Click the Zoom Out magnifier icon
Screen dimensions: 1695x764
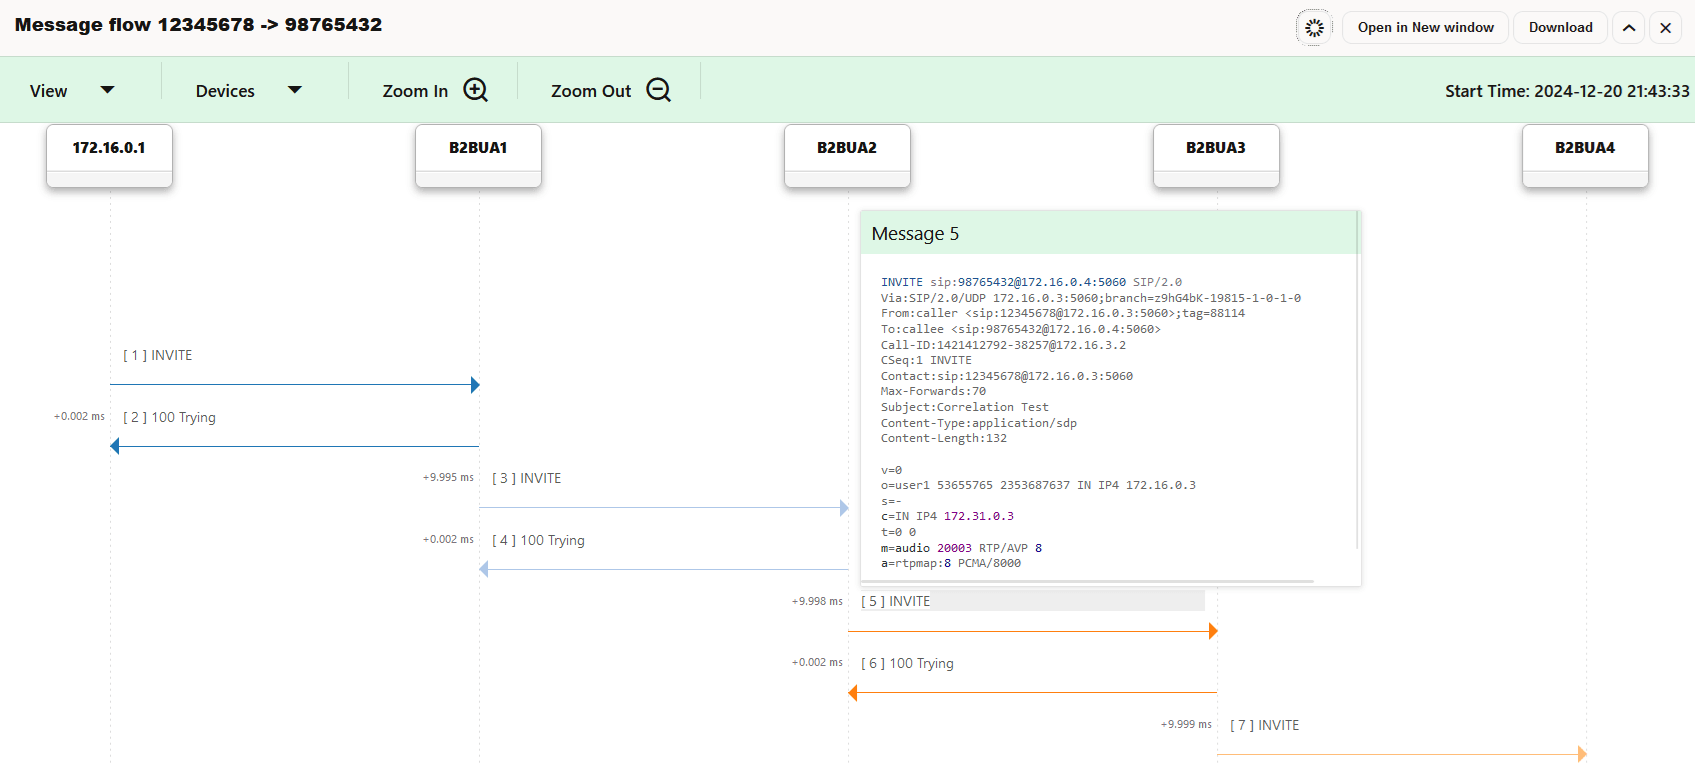pyautogui.click(x=659, y=90)
